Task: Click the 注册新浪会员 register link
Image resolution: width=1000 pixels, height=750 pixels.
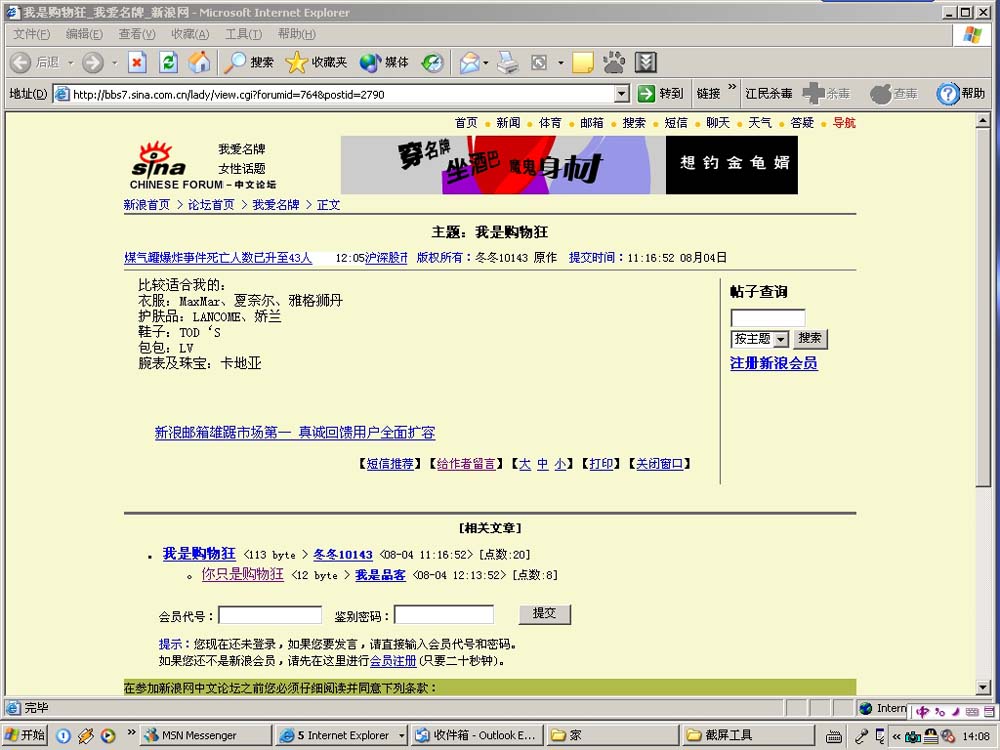Action: [774, 364]
